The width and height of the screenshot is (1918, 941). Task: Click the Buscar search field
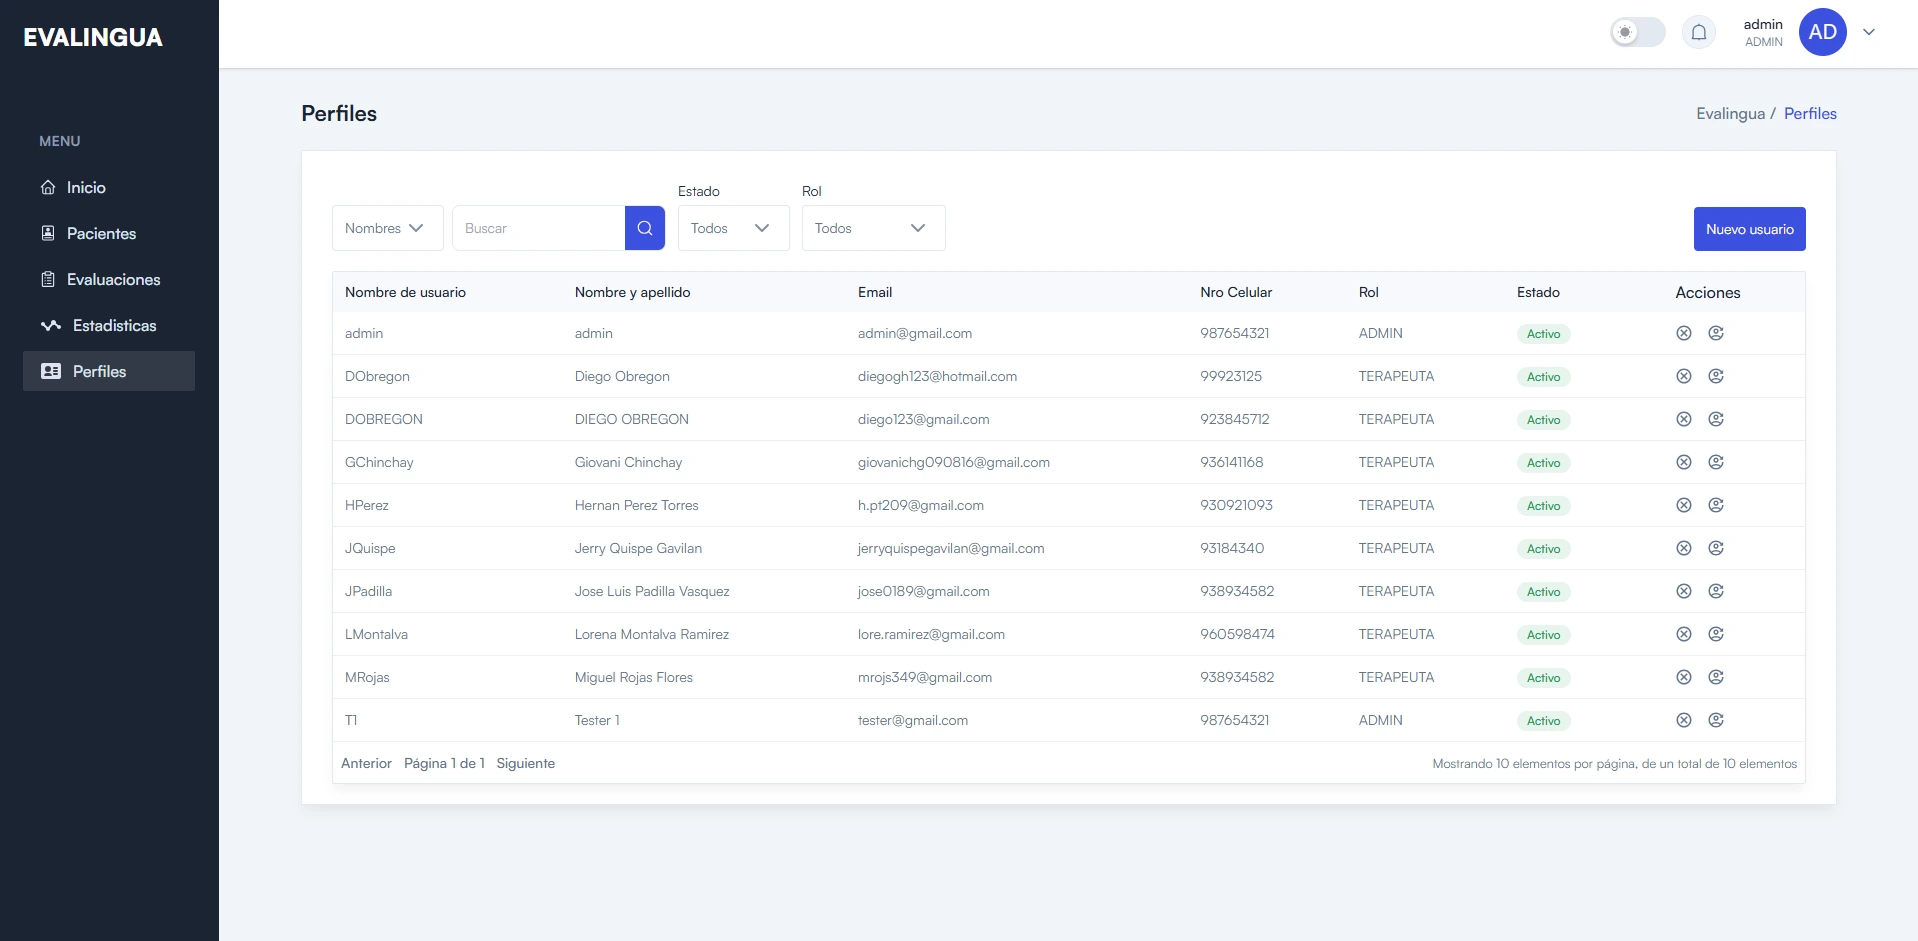539,228
